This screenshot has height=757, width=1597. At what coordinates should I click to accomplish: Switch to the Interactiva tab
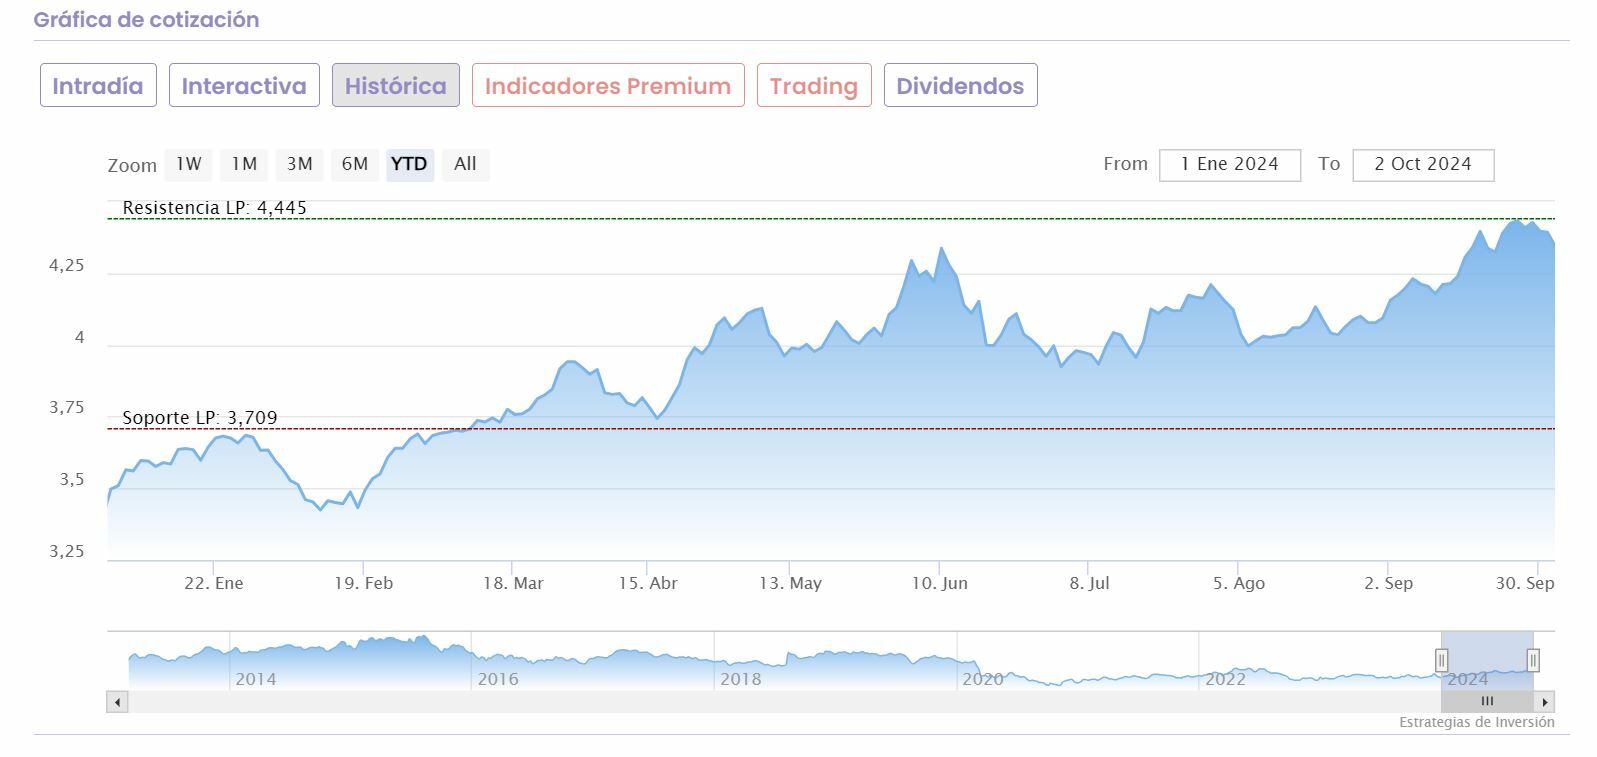244,86
